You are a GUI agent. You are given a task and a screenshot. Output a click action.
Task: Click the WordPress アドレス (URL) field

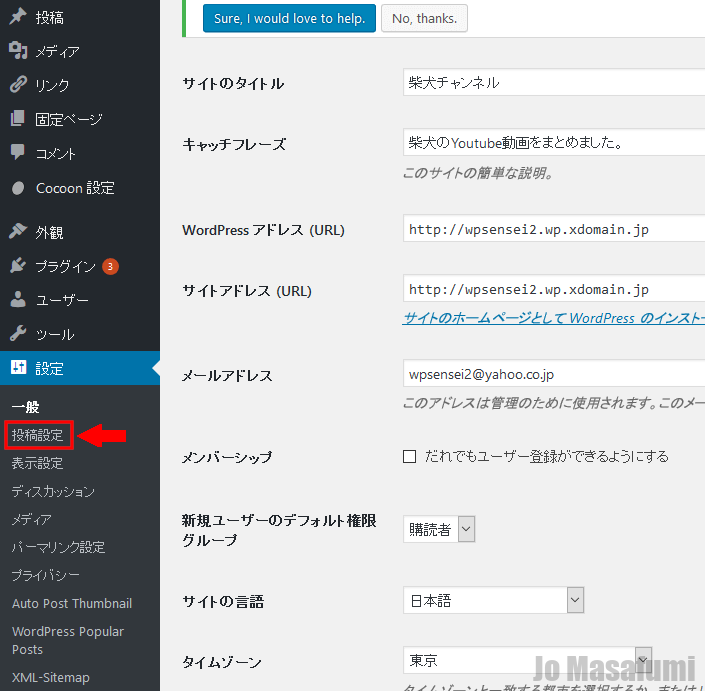tap(554, 228)
